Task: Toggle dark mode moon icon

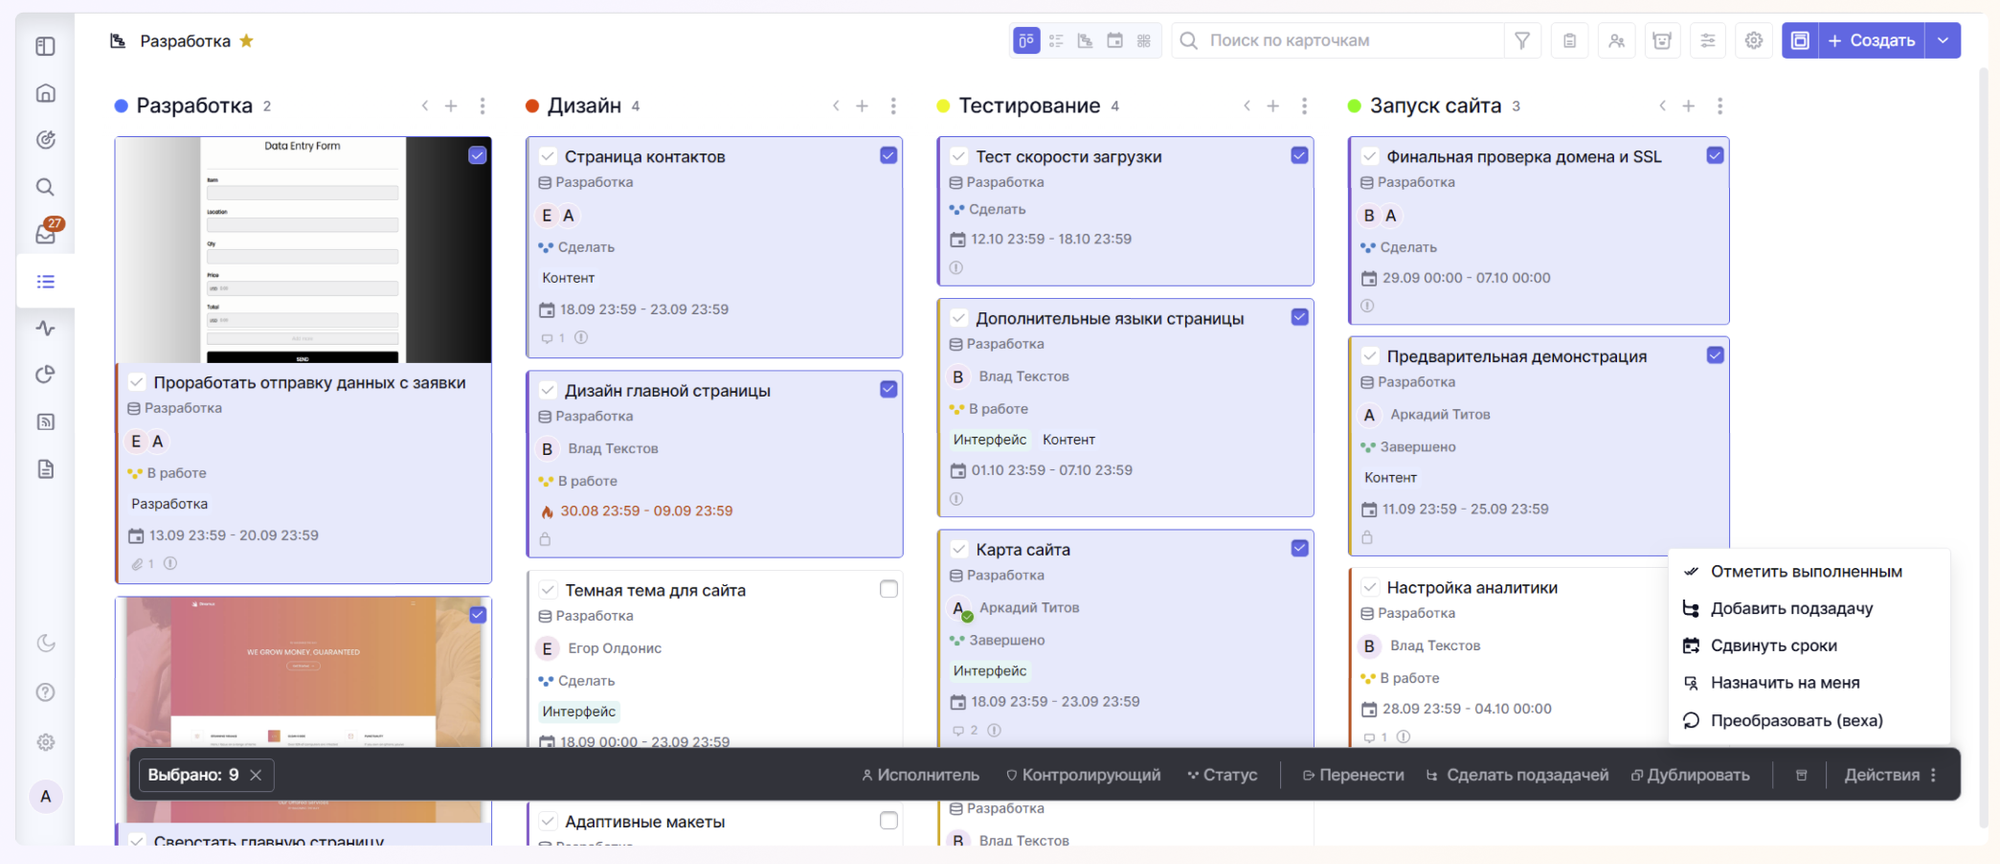Action: [46, 643]
